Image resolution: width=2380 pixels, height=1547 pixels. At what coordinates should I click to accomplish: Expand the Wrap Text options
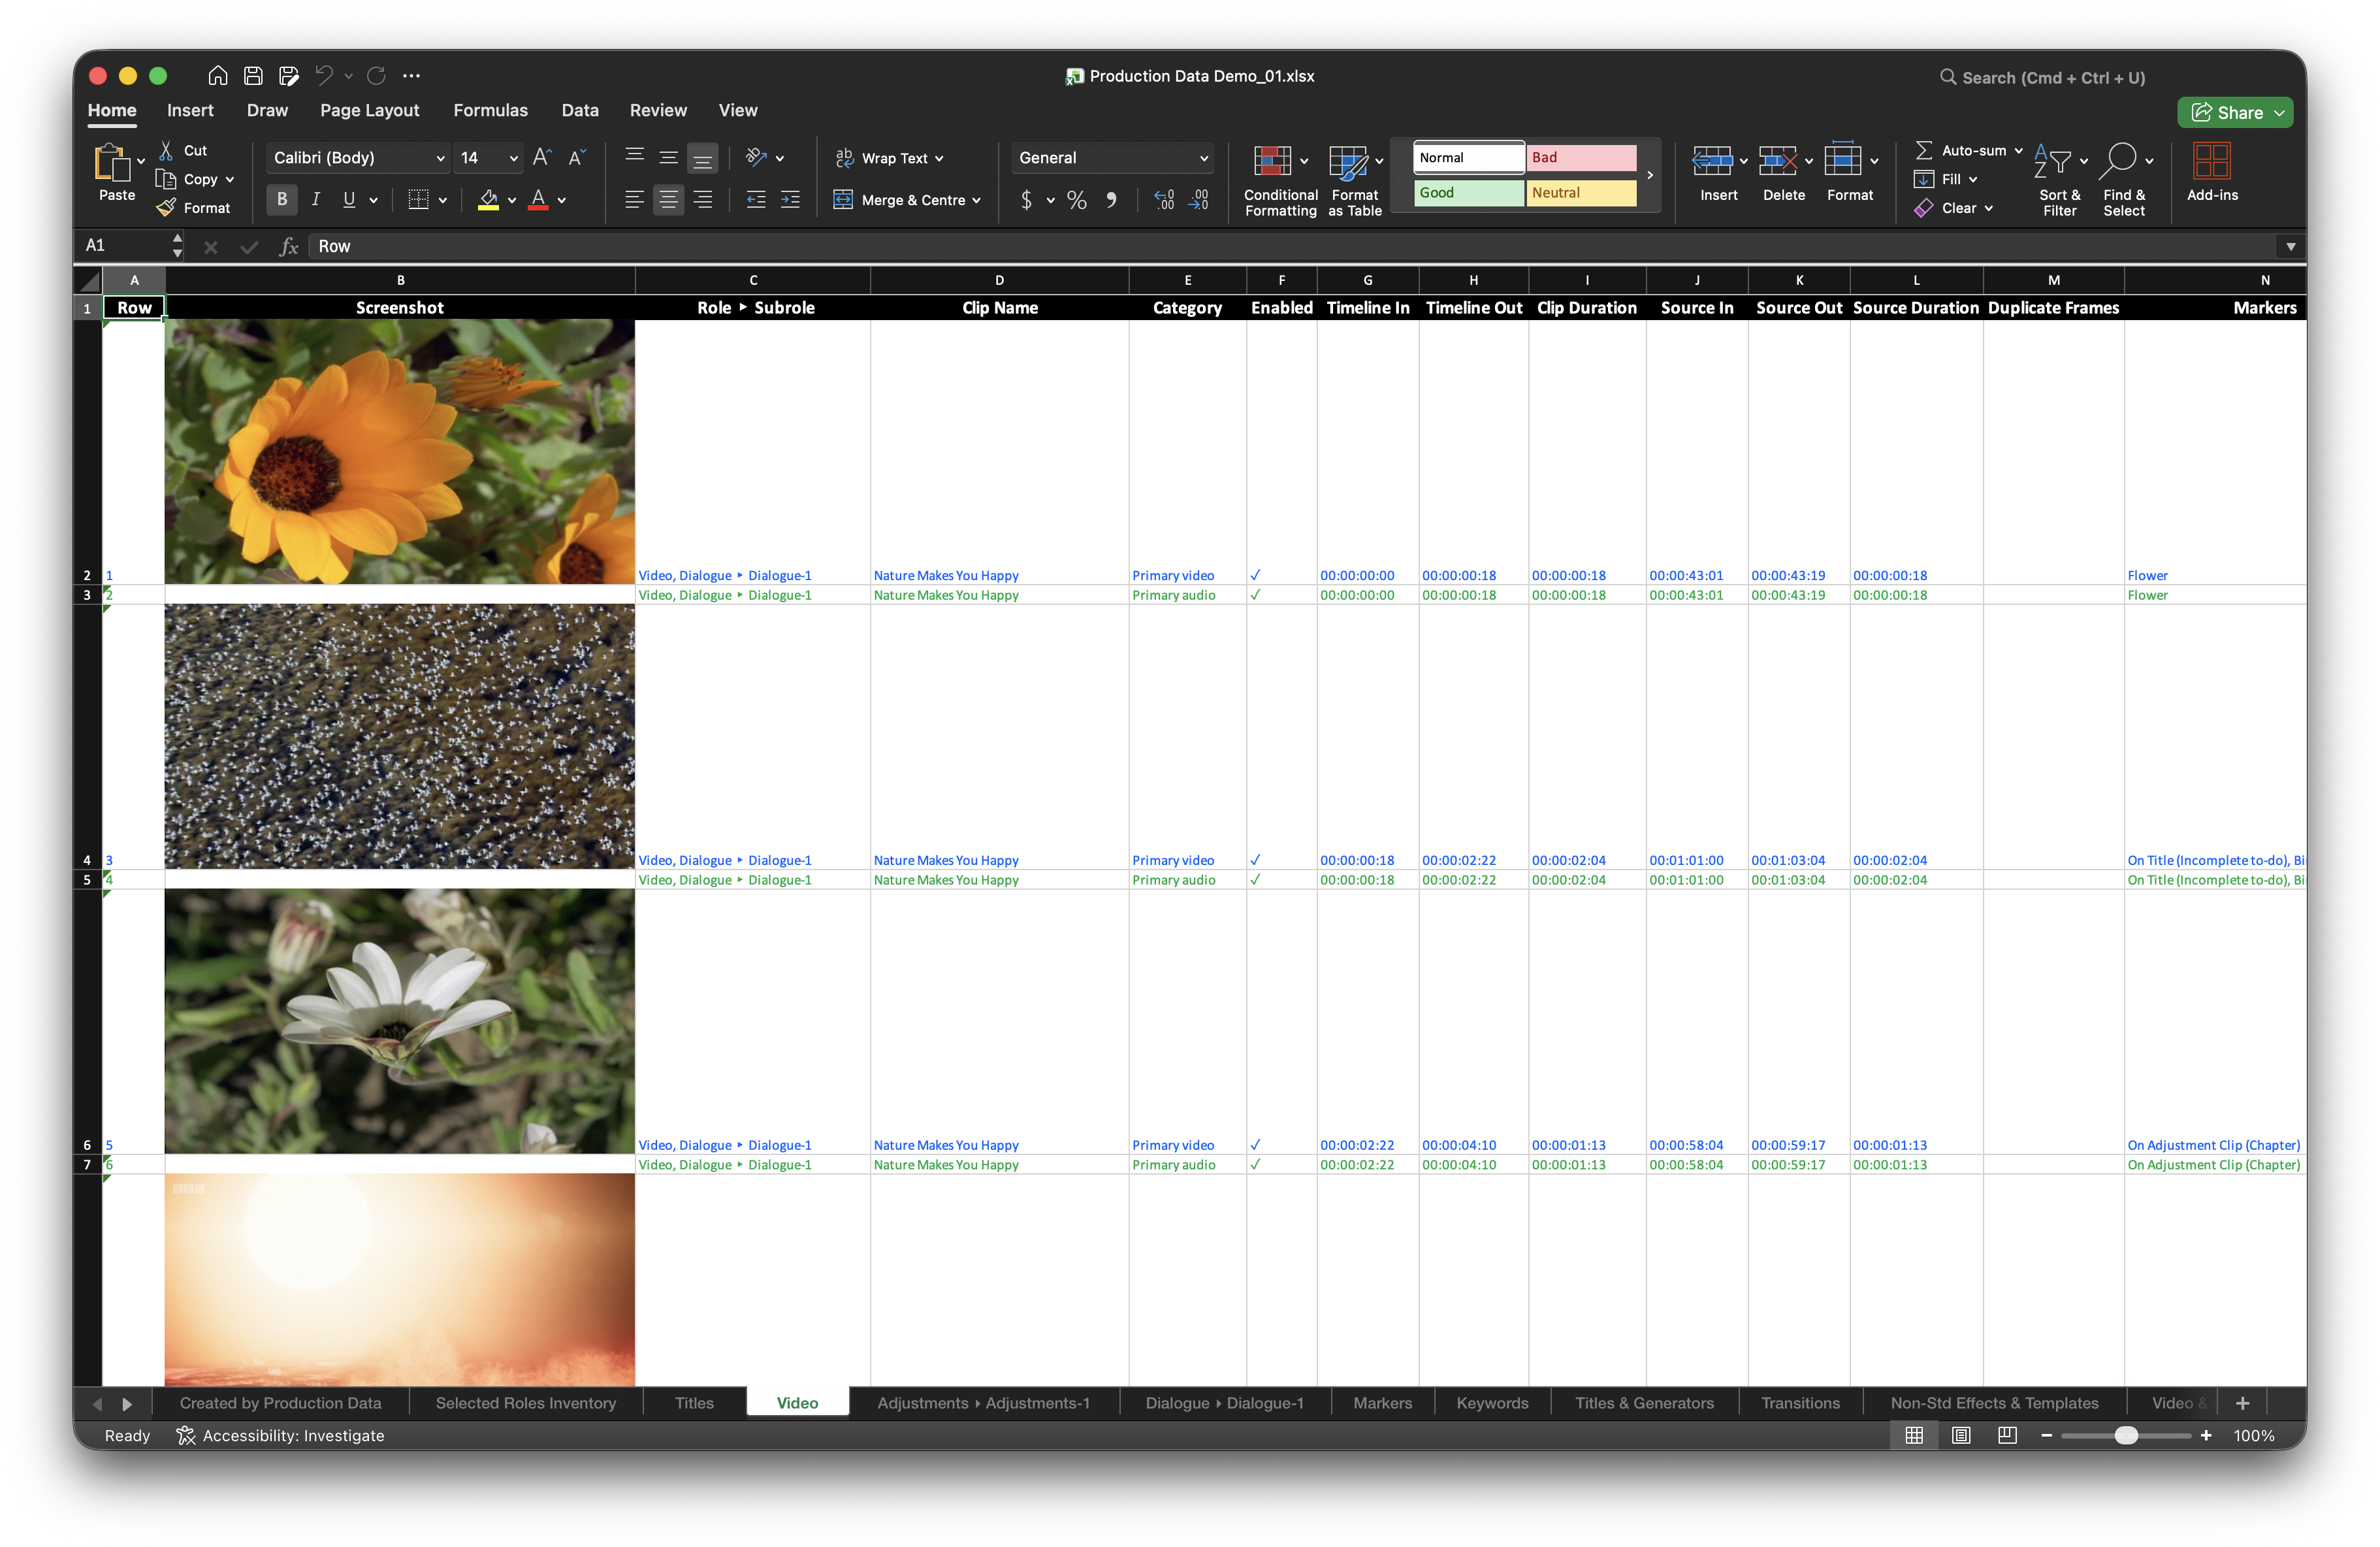939,158
